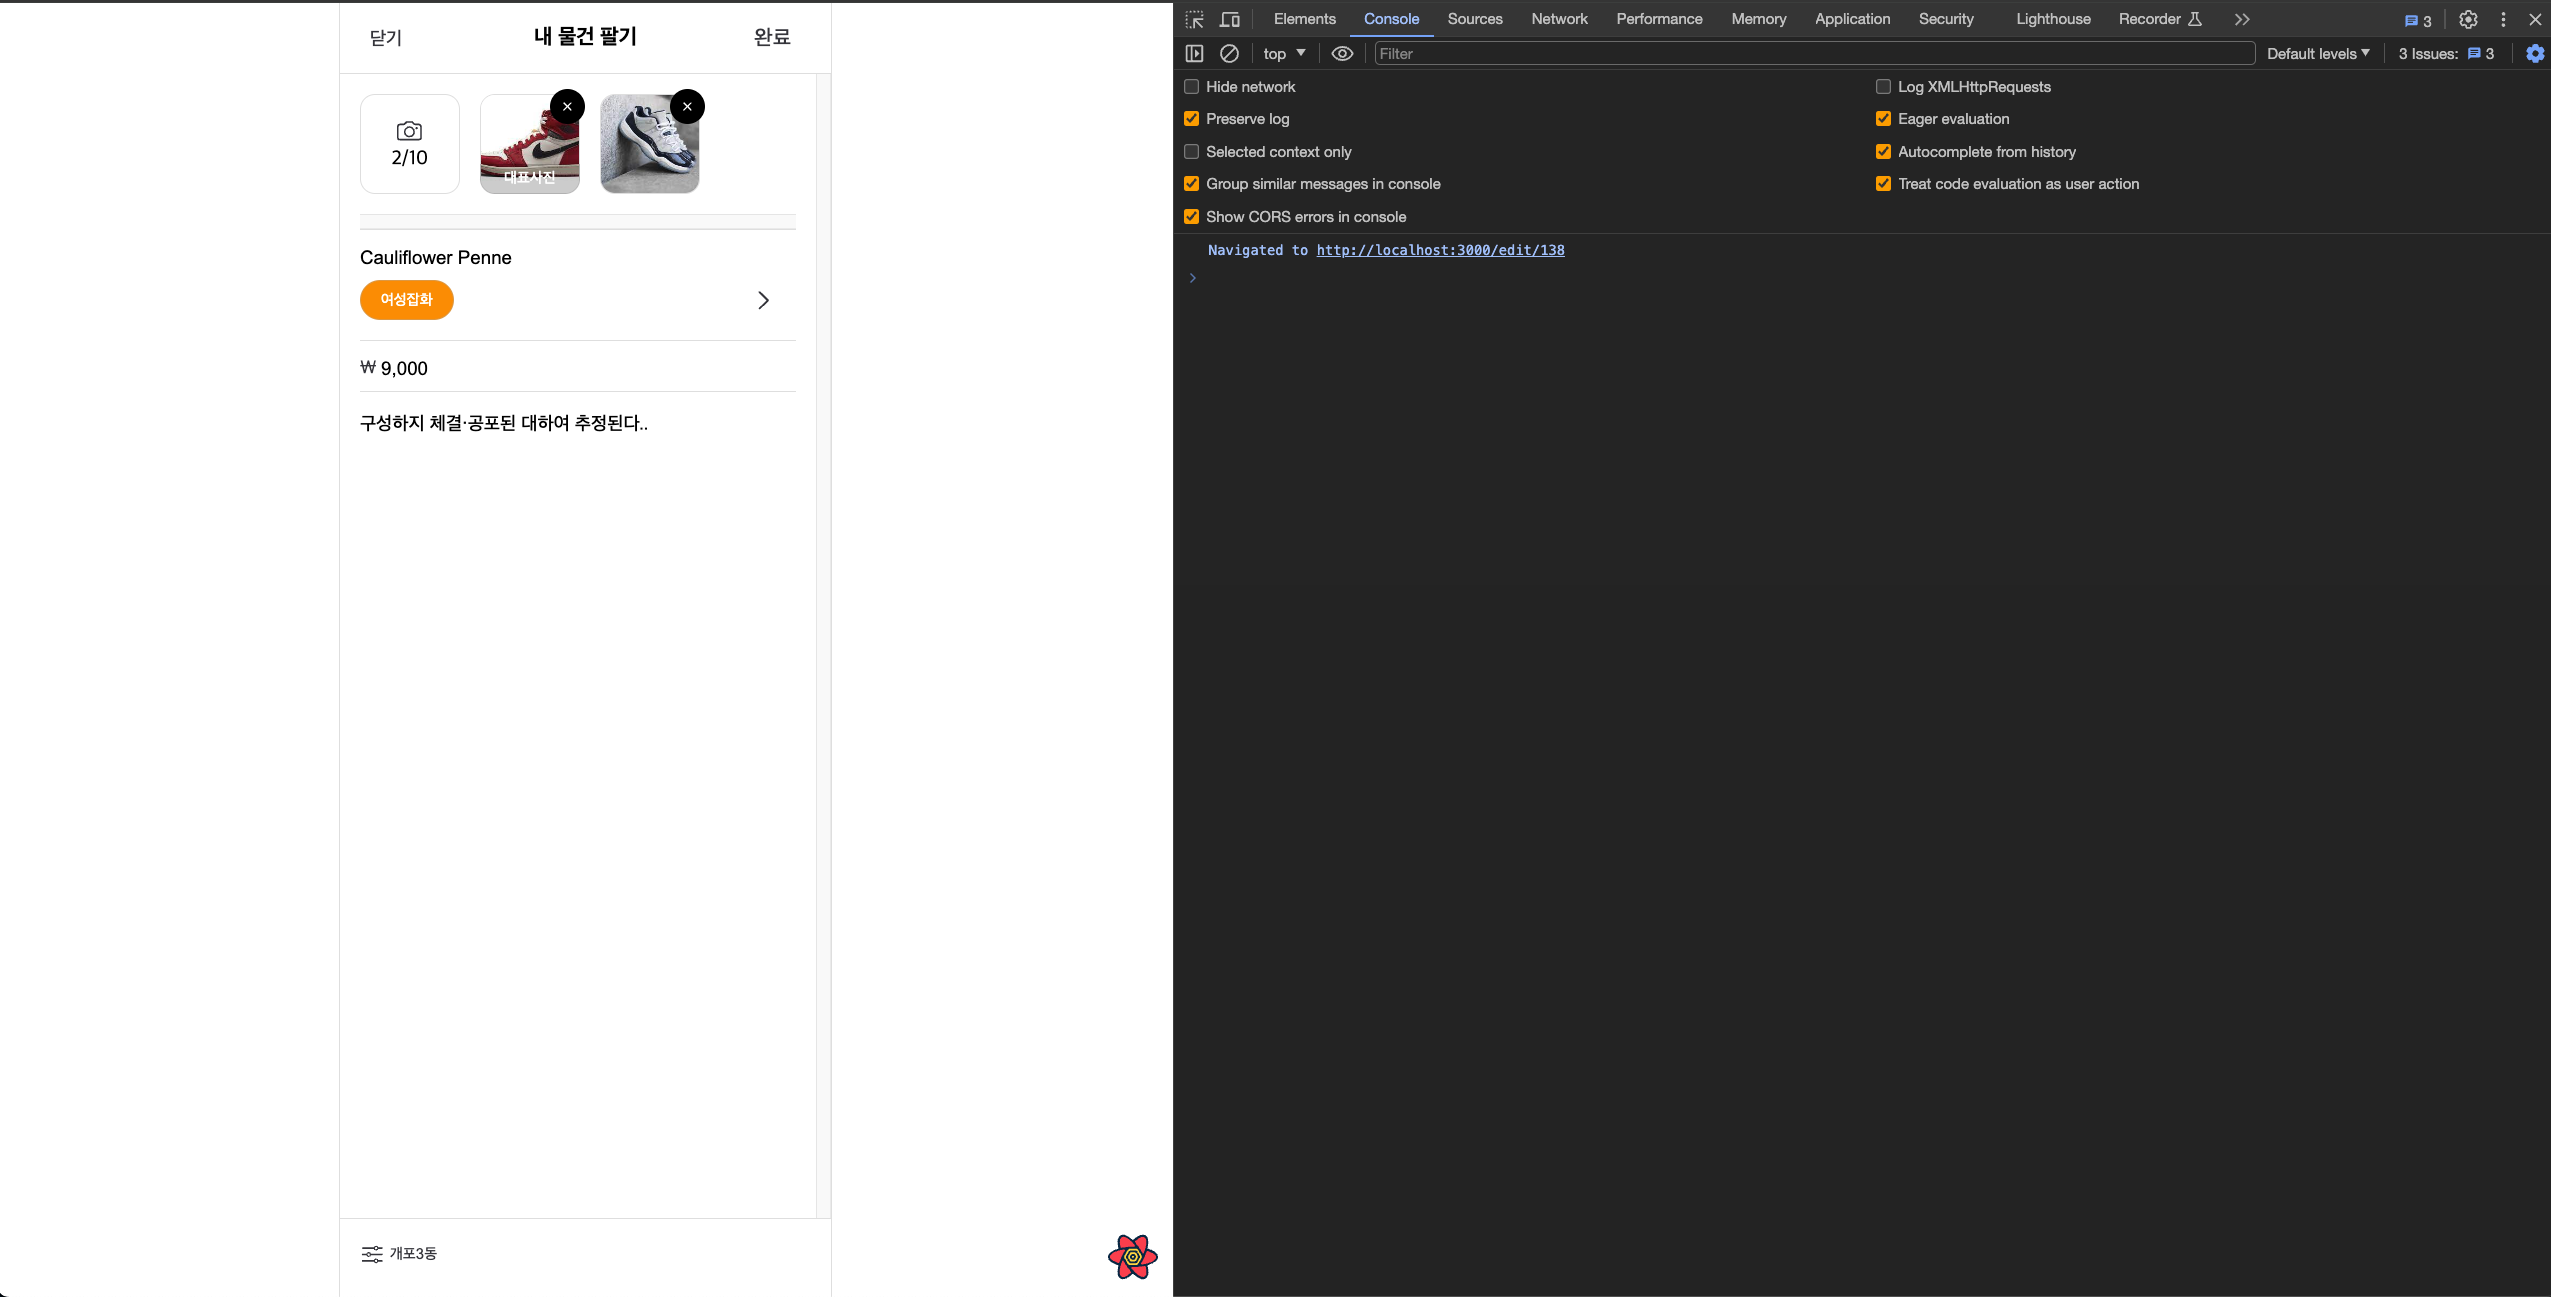The height and width of the screenshot is (1297, 2551).
Task: Click the clear console icon
Action: [1229, 53]
